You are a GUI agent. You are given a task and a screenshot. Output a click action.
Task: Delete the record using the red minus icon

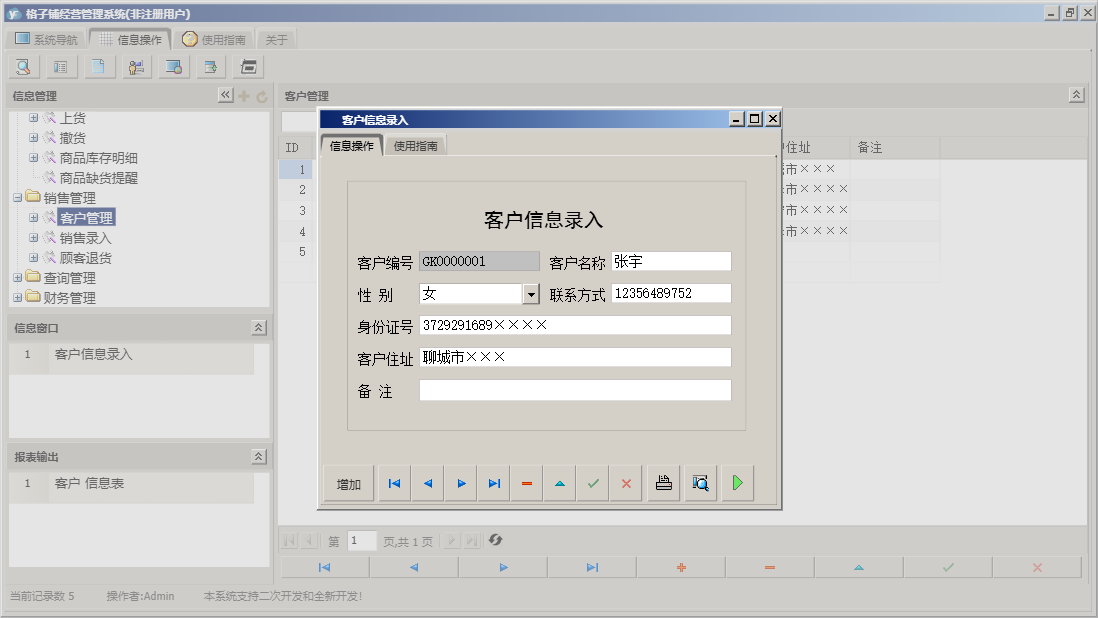(x=526, y=483)
